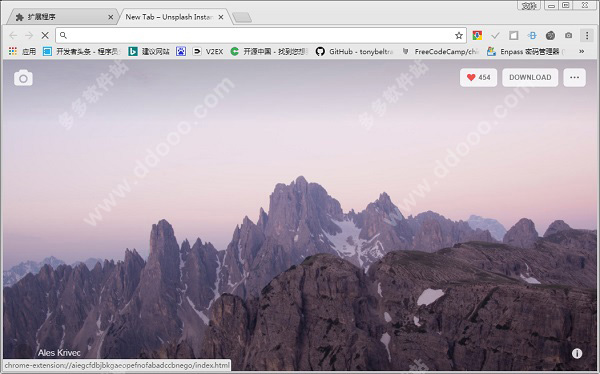Open the 应用 apps grid shortcut
The height and width of the screenshot is (374, 600).
pos(22,51)
